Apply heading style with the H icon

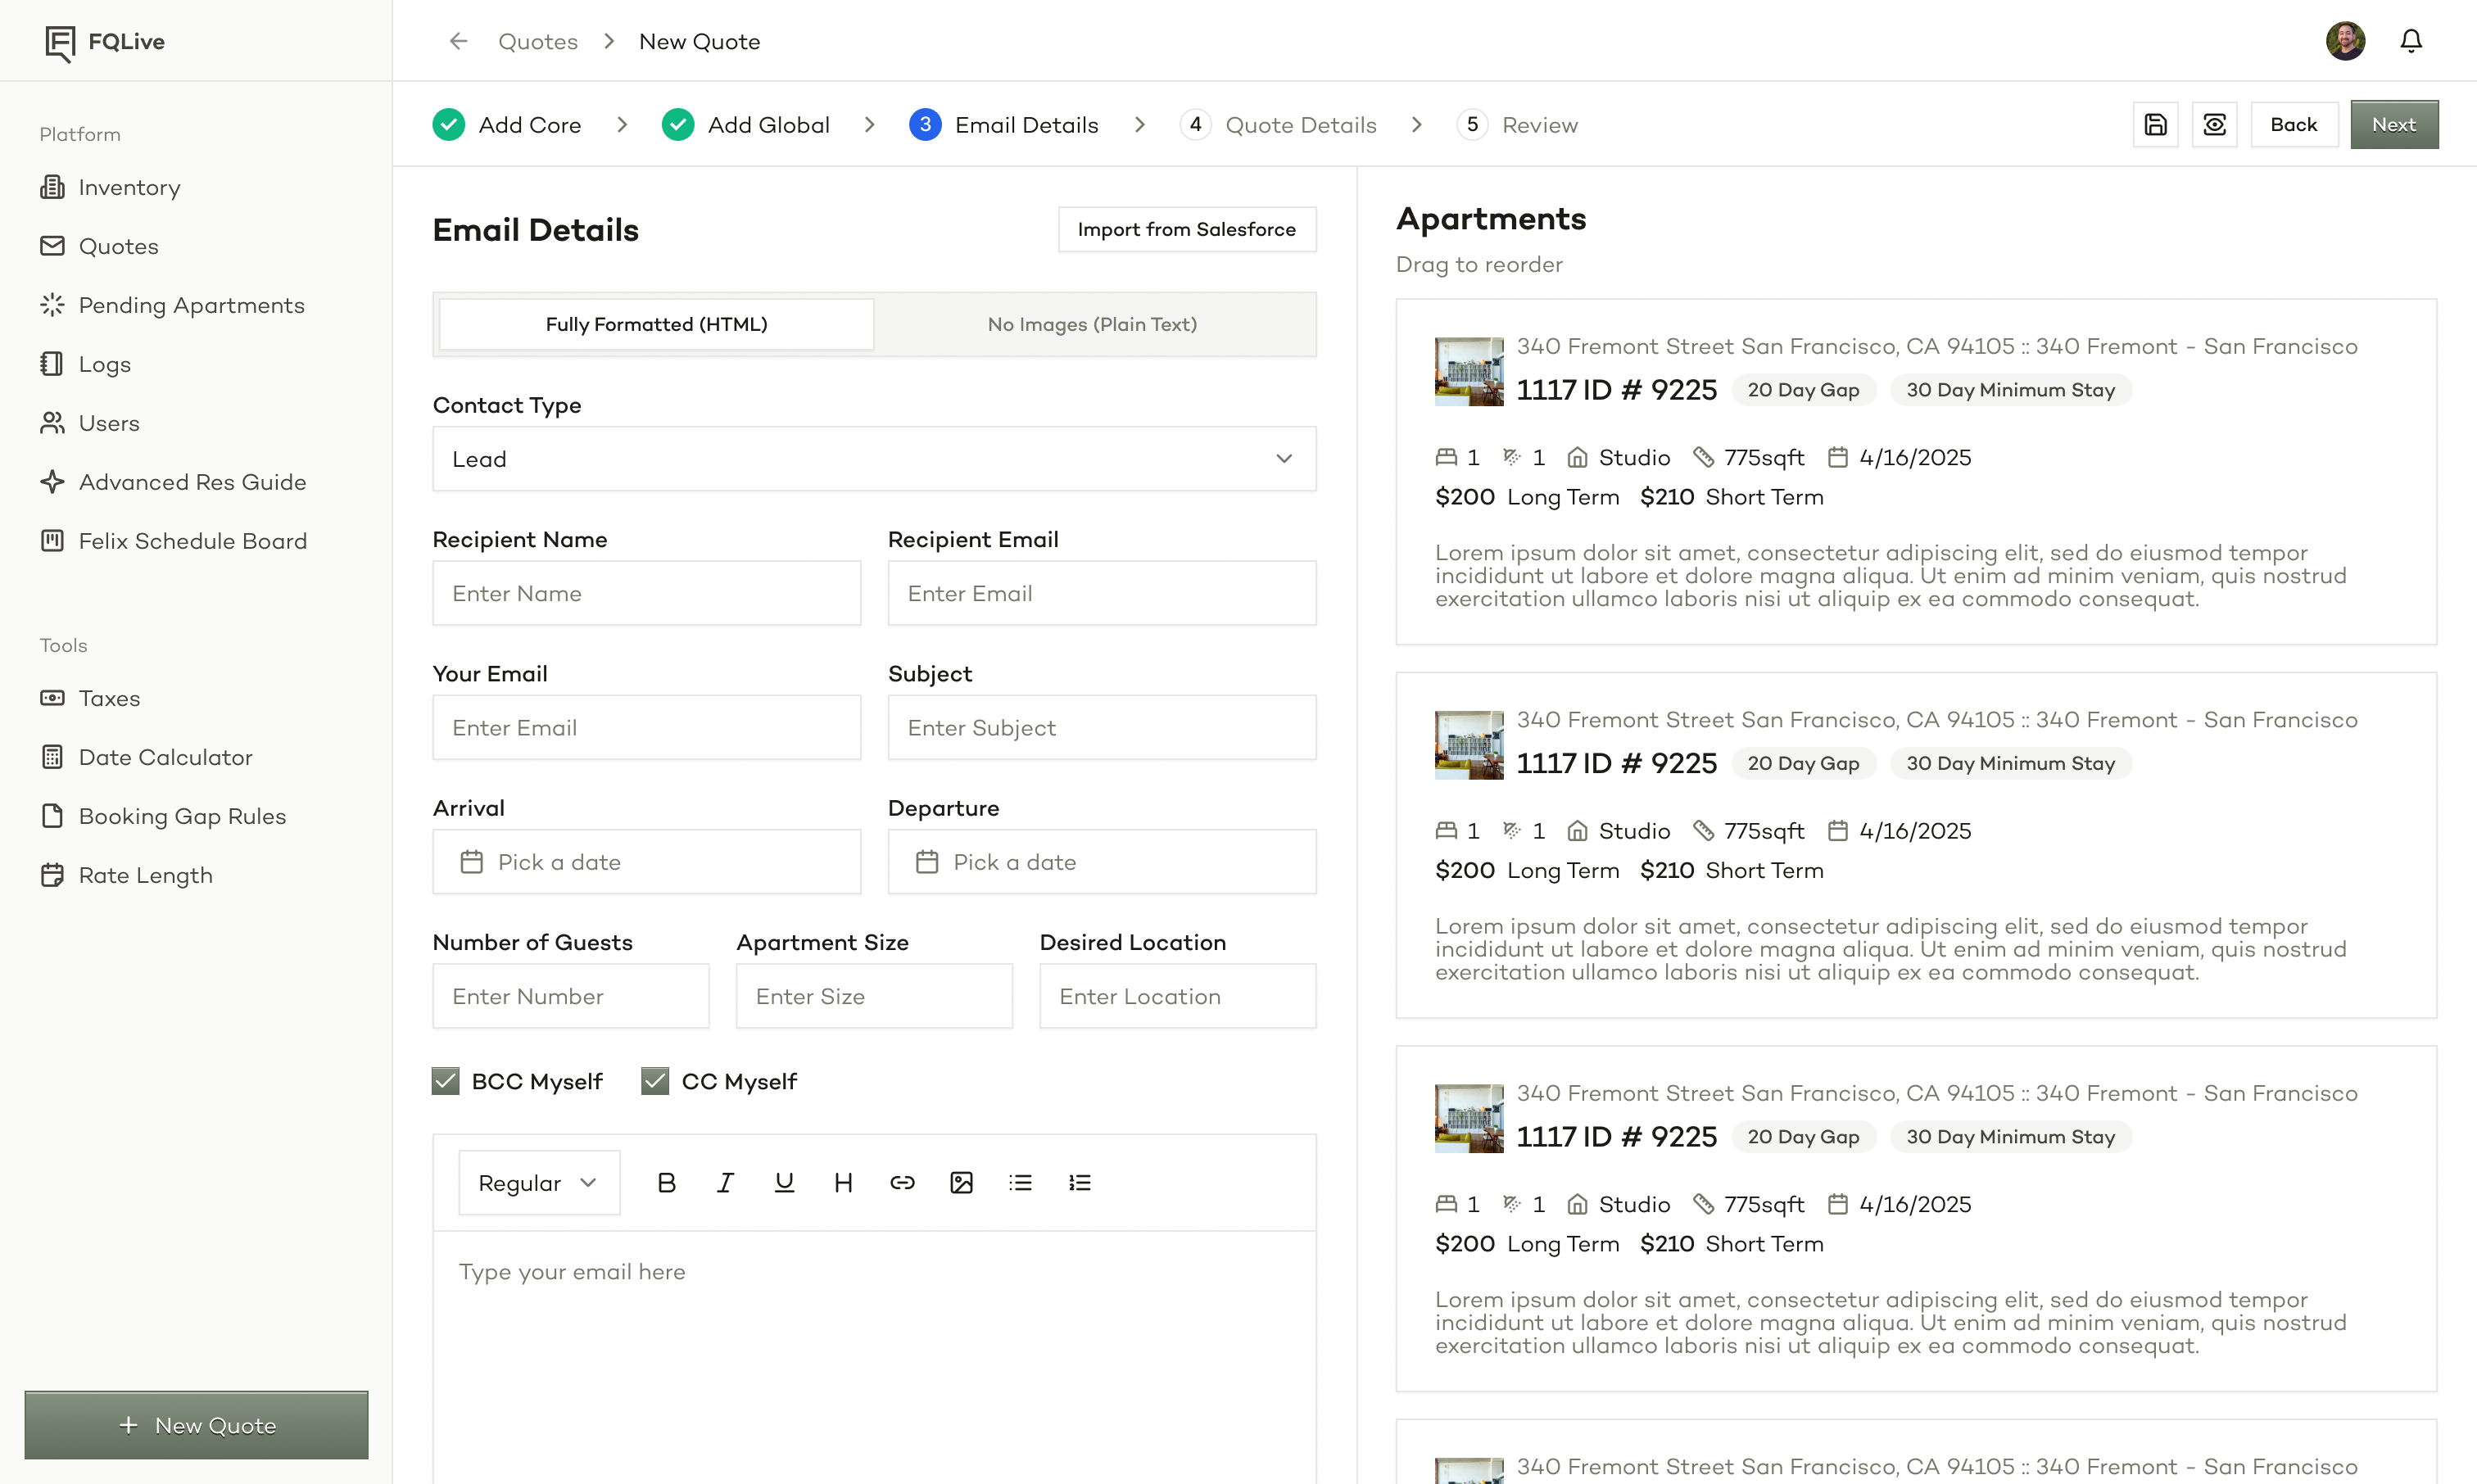click(x=843, y=1183)
